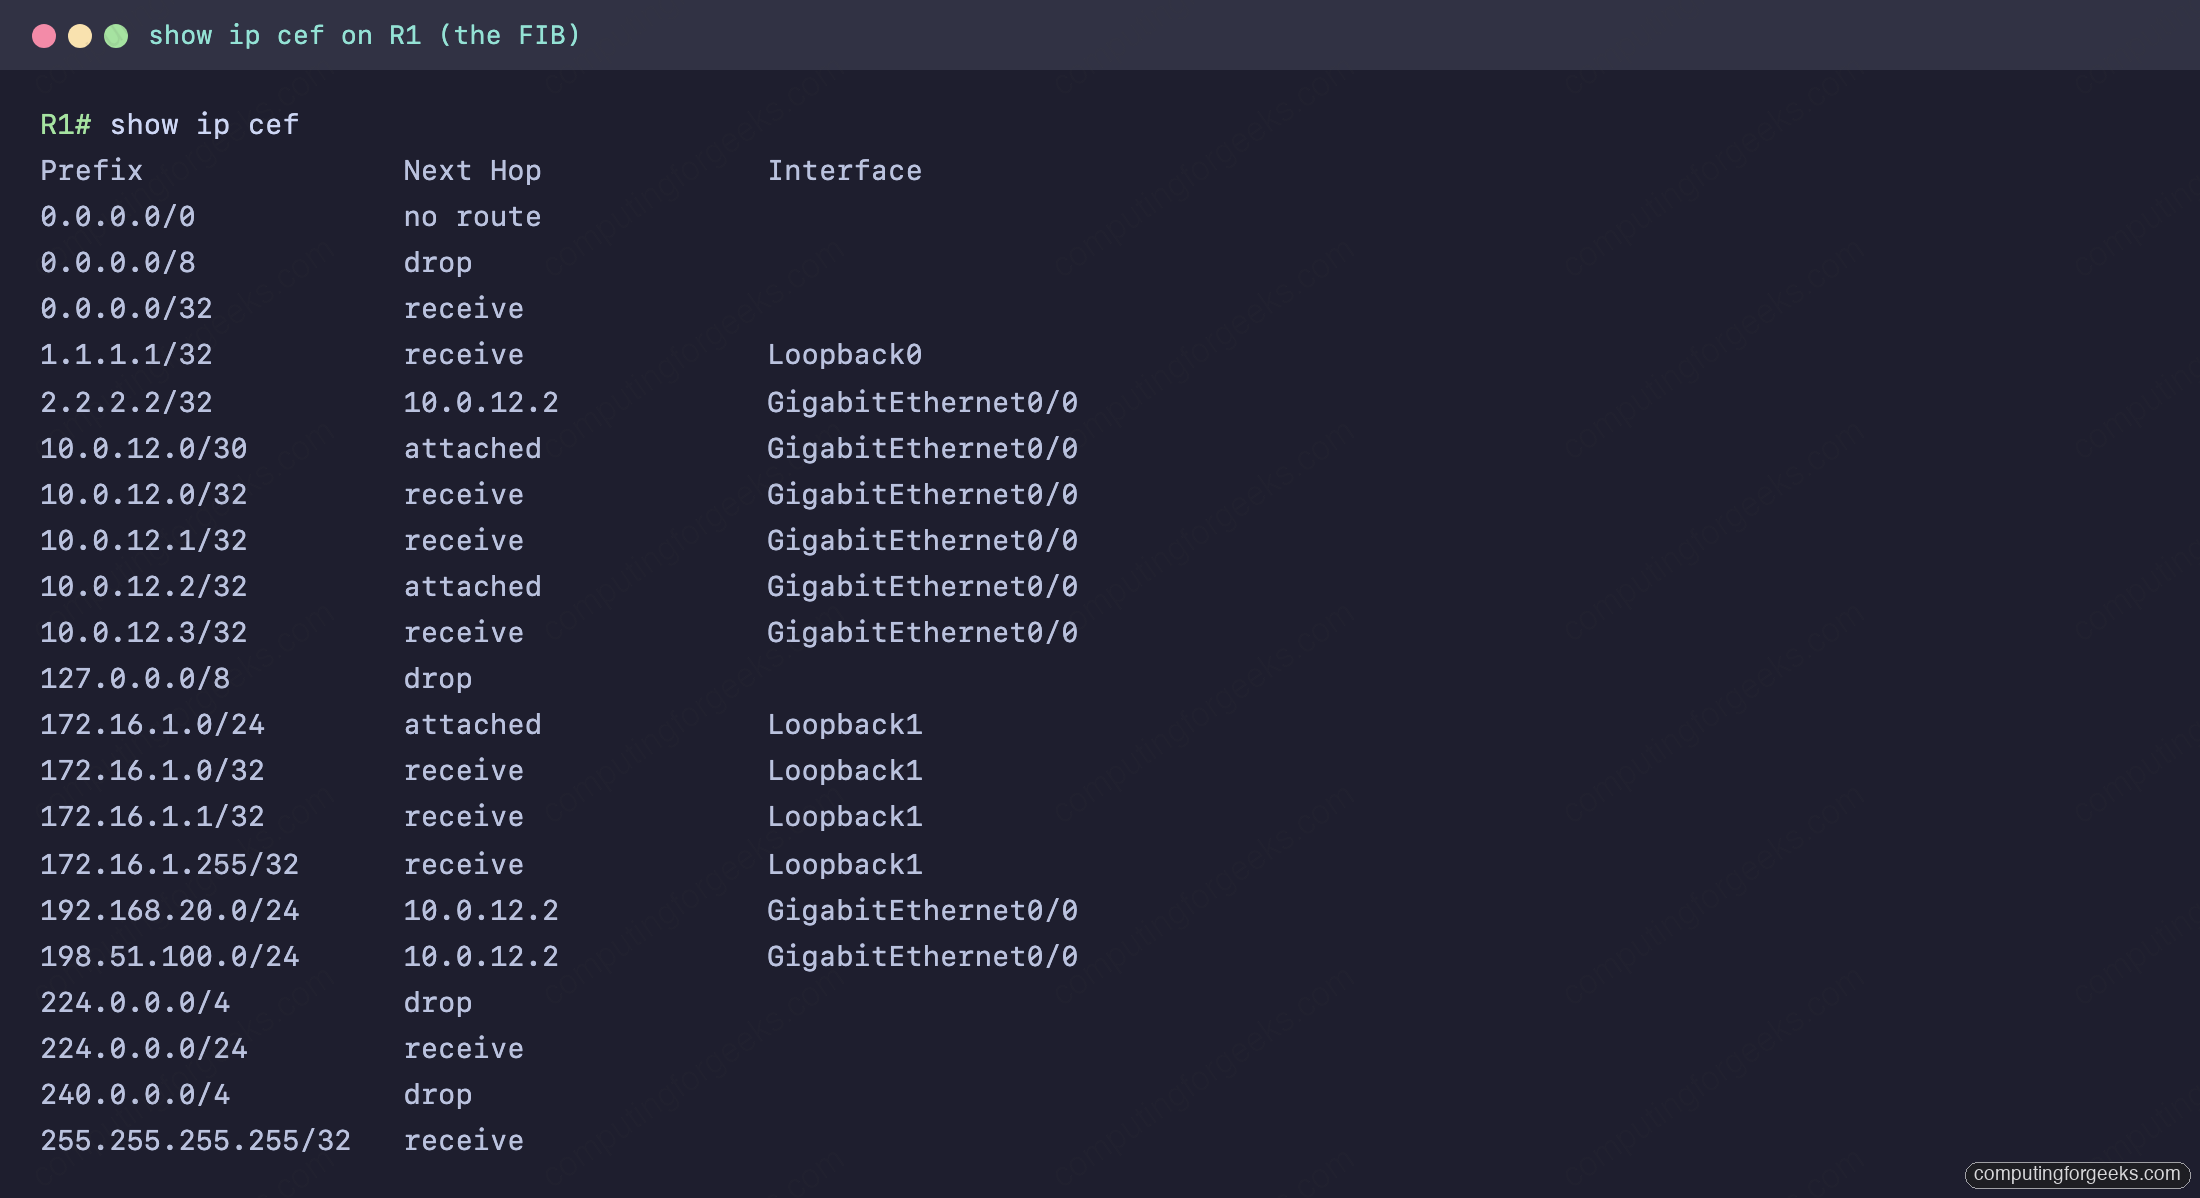Select prefix 0.0.0.0/8
Screen dimensions: 2200x1198
118,263
